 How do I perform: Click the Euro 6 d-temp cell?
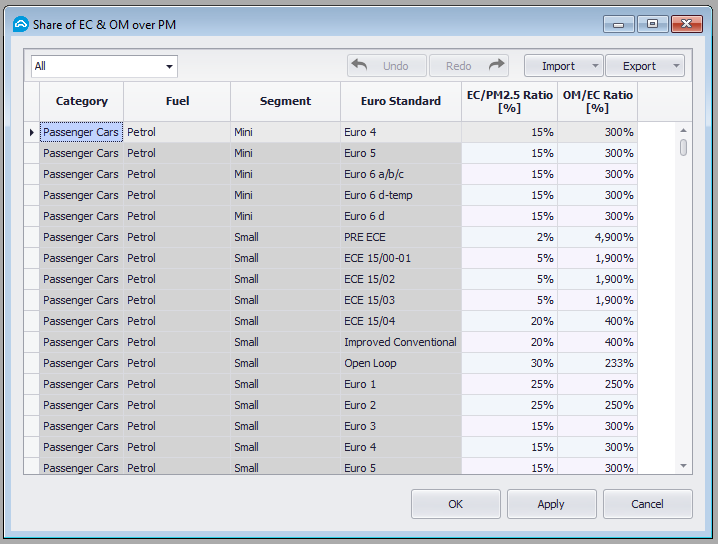[401, 195]
